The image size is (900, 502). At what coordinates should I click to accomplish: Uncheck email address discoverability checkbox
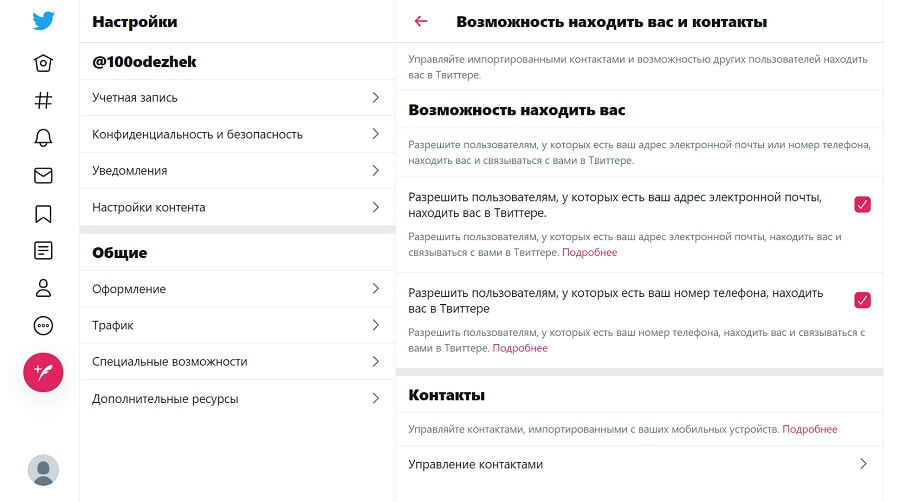click(862, 204)
